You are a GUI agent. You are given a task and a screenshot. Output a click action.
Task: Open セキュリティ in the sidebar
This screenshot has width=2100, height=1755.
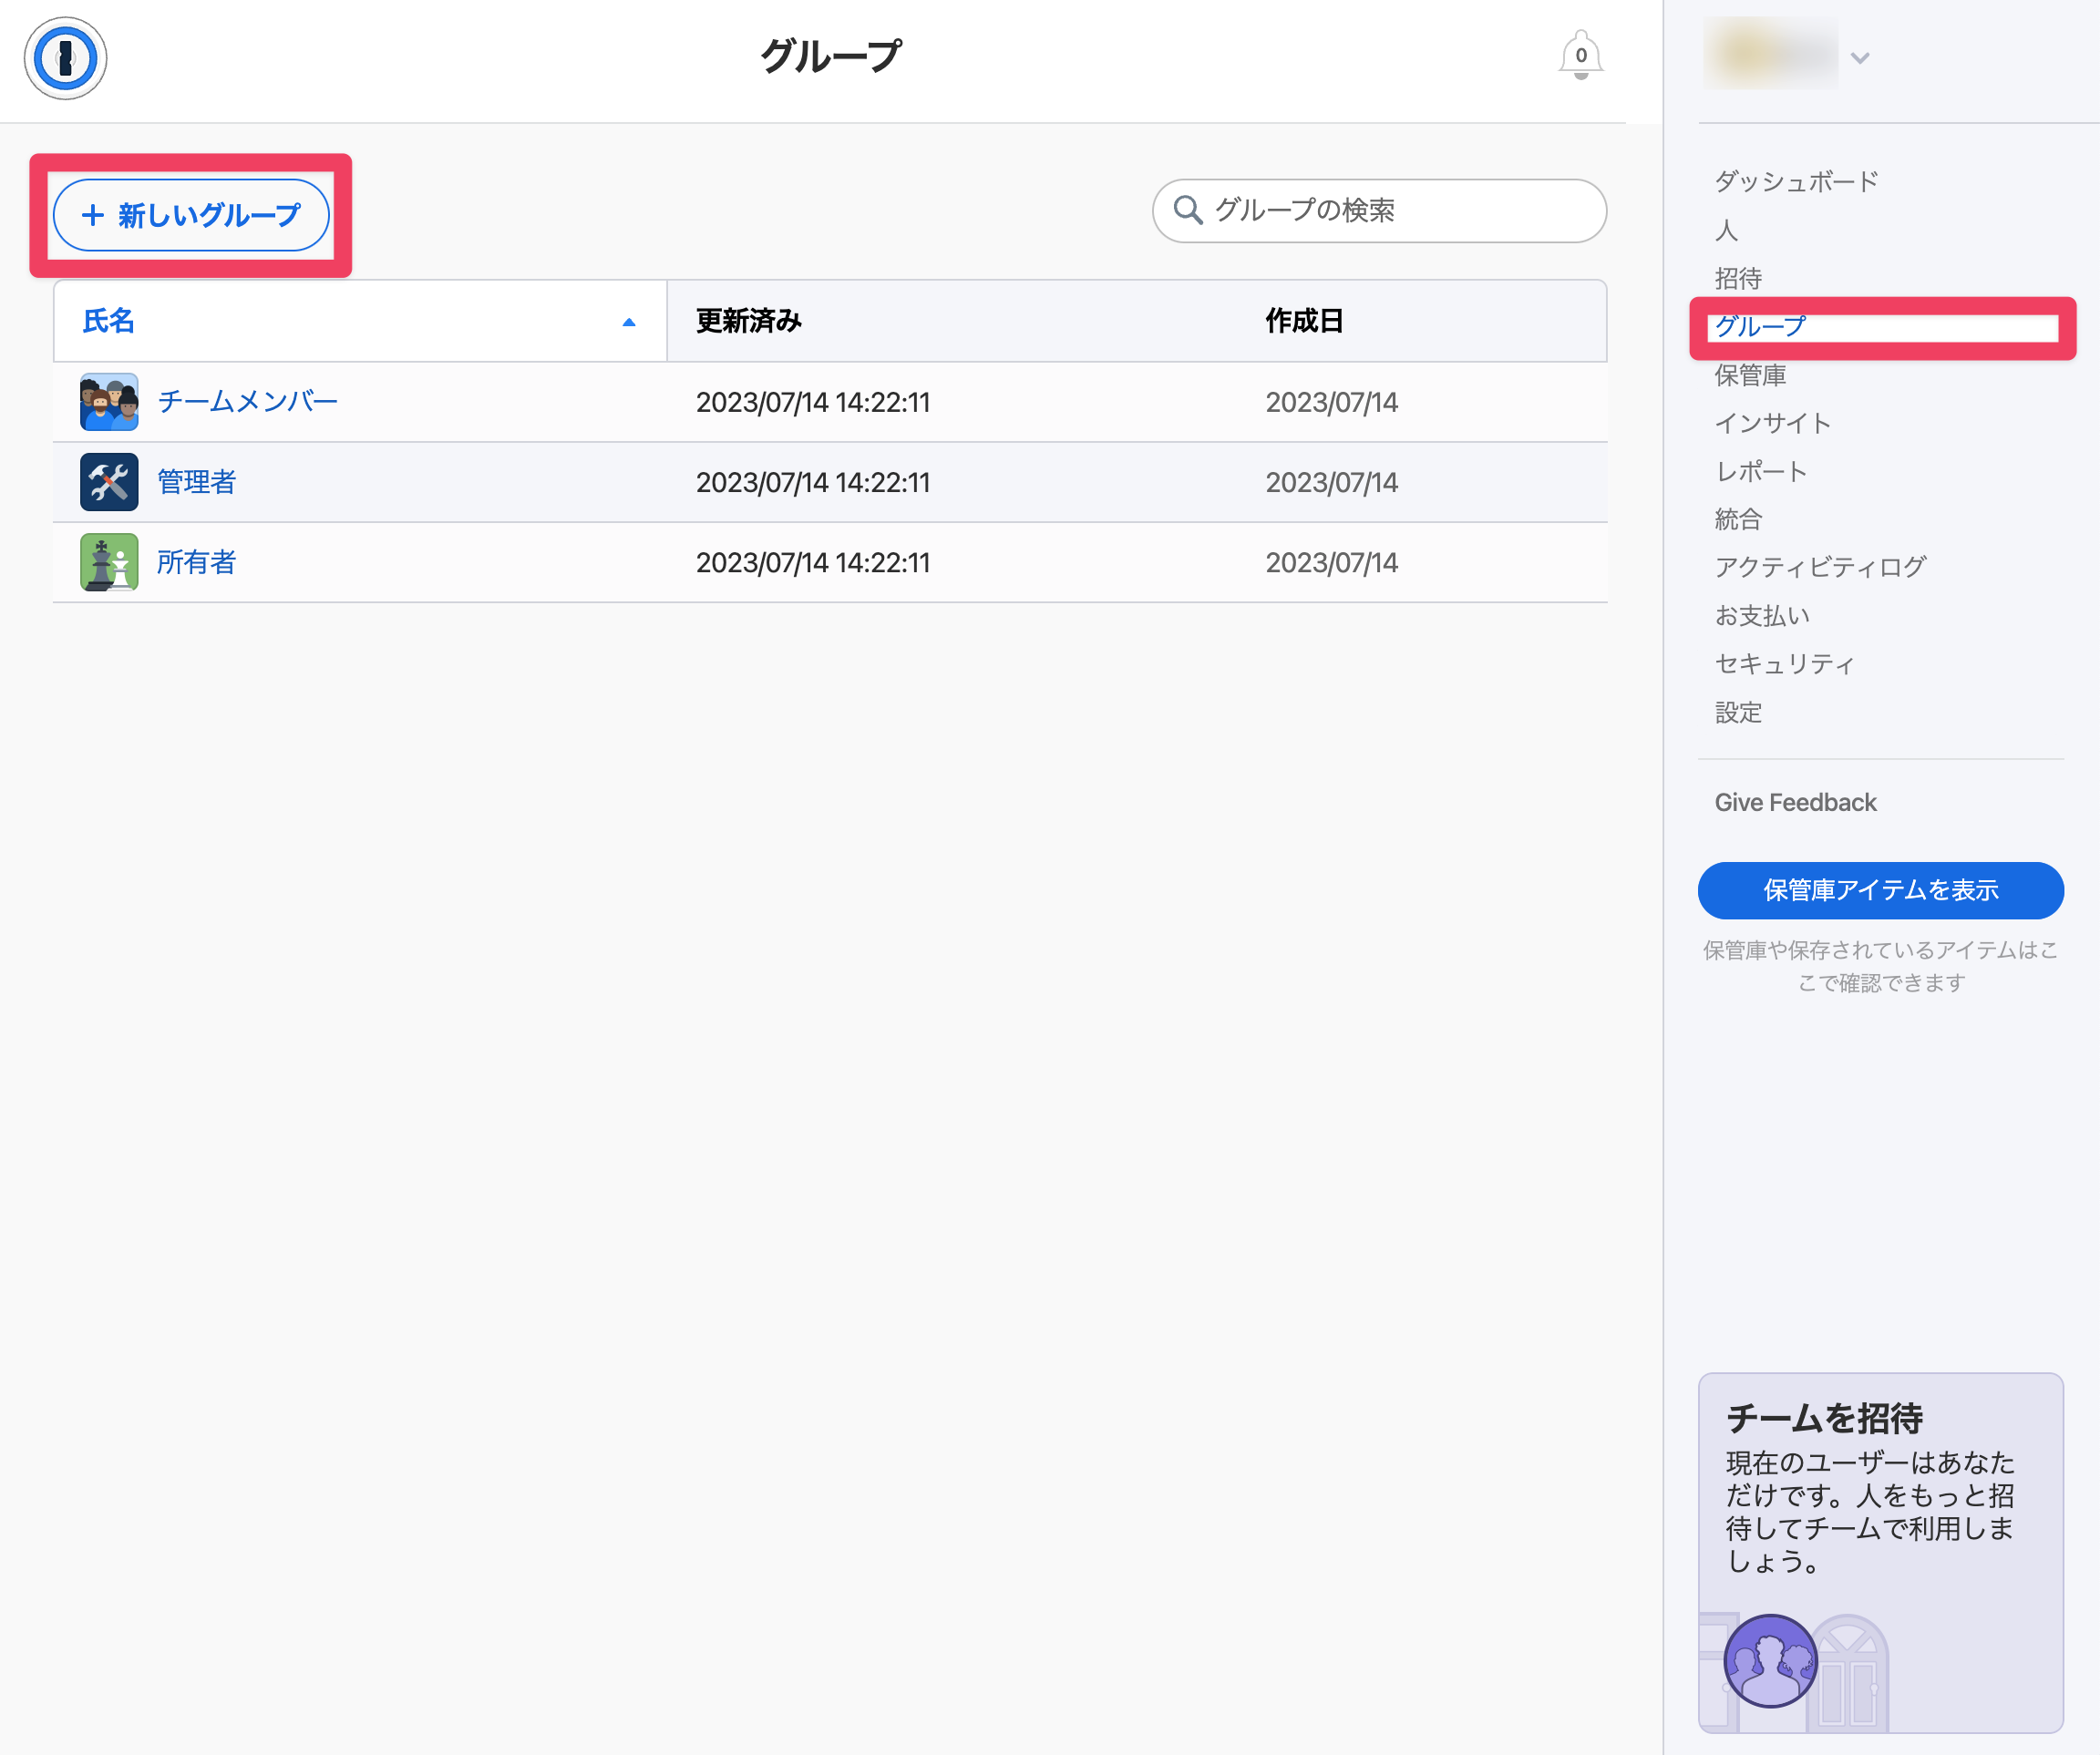tap(1785, 664)
